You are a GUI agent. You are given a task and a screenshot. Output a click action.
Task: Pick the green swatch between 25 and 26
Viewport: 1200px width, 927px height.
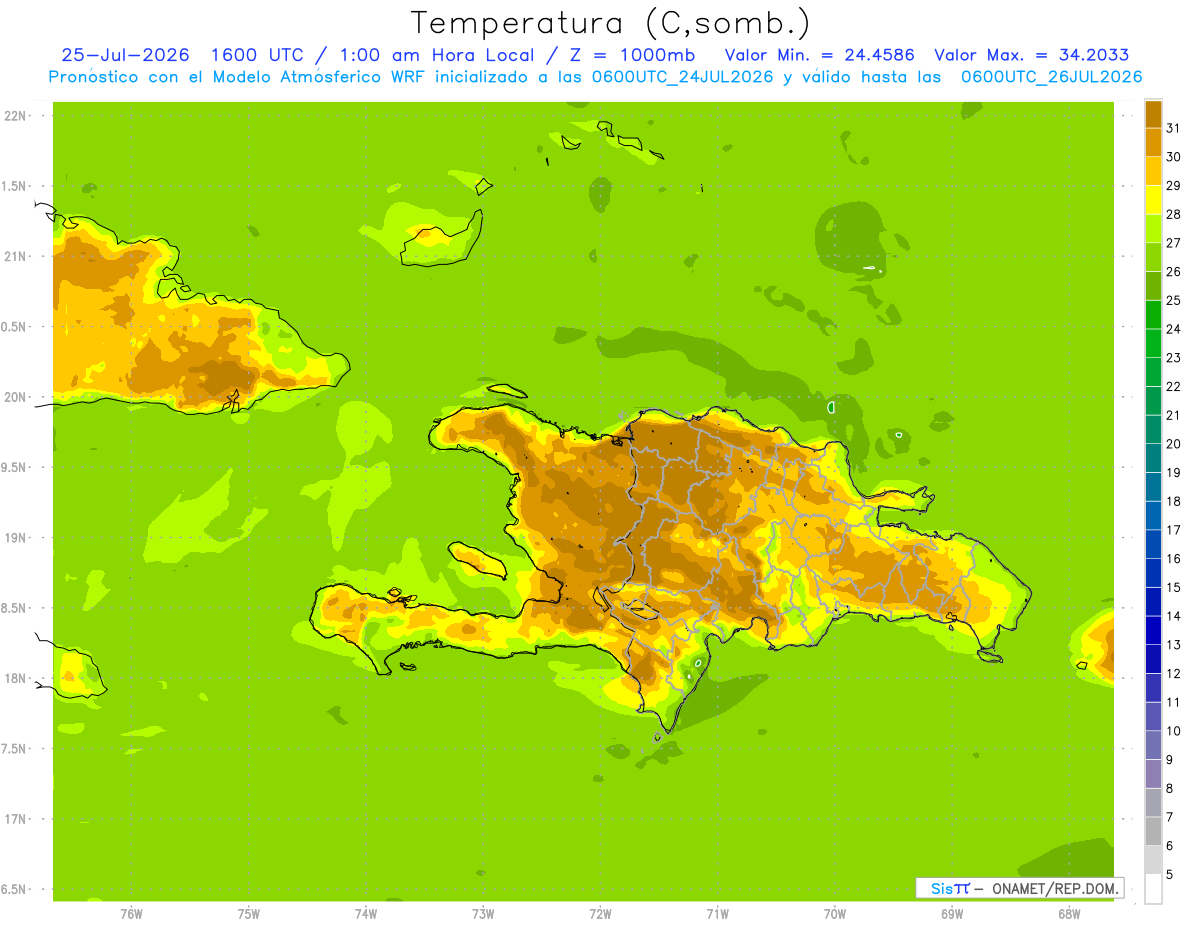(x=1153, y=286)
